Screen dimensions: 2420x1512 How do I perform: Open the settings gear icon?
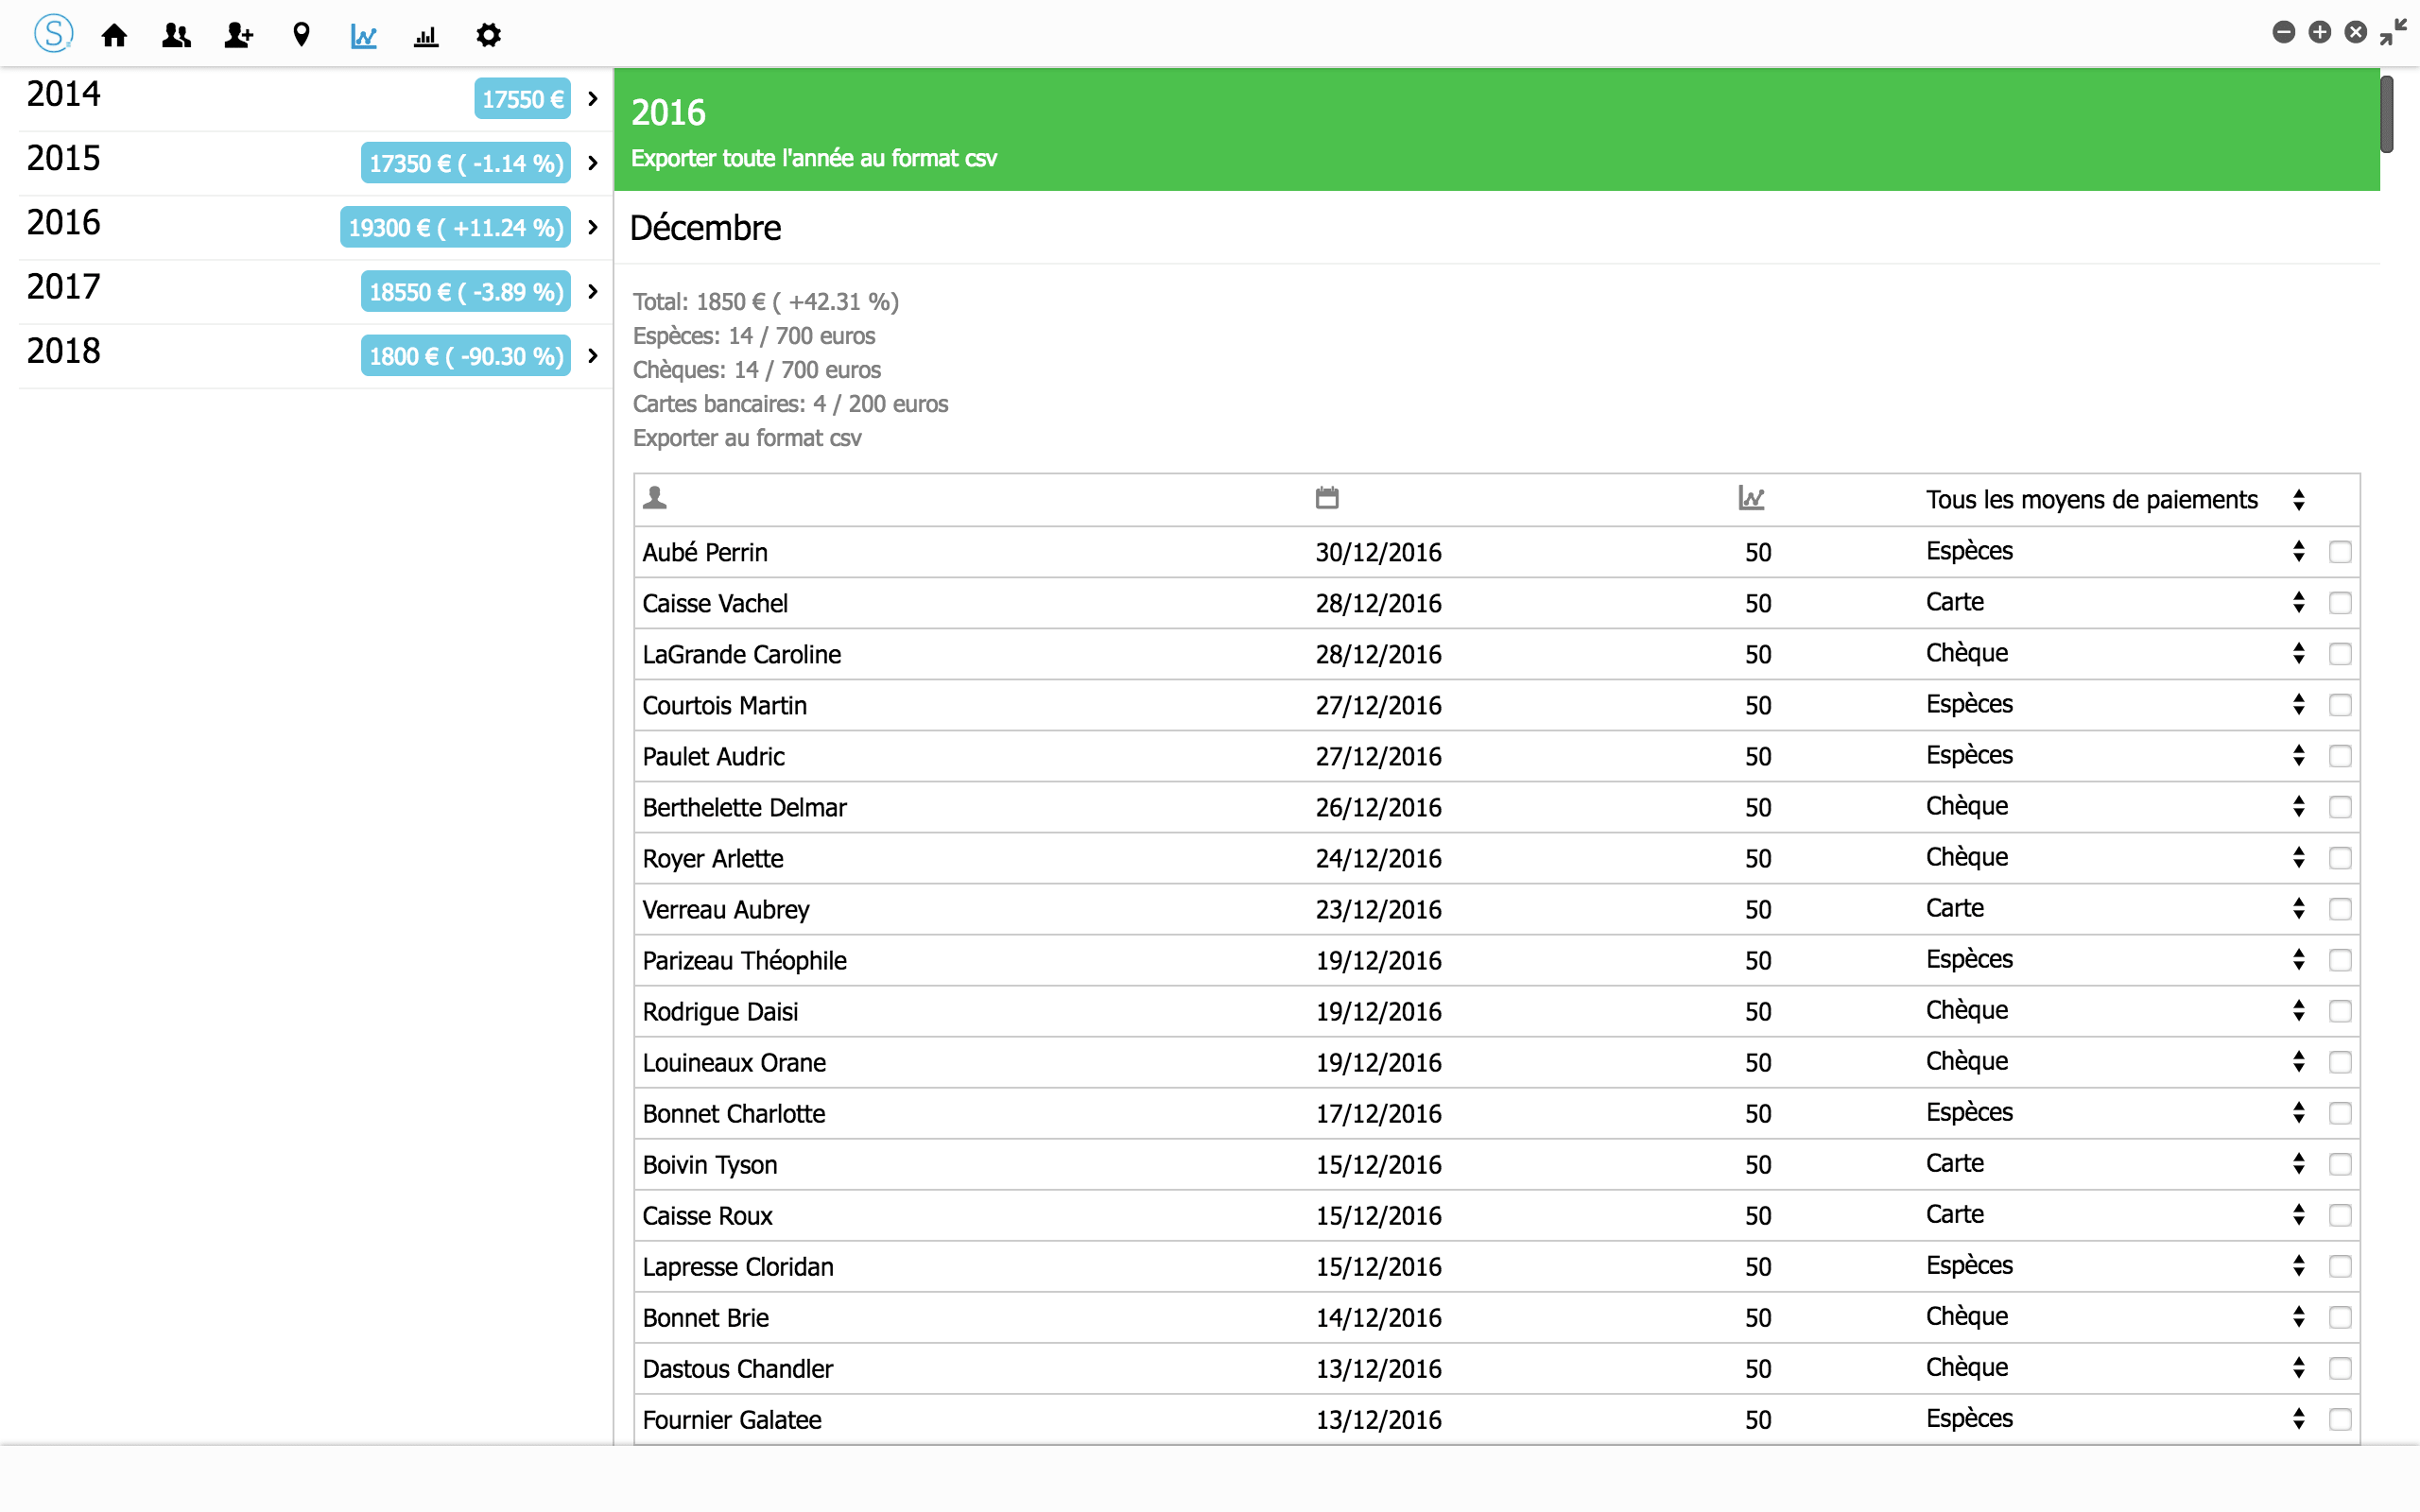coord(488,36)
